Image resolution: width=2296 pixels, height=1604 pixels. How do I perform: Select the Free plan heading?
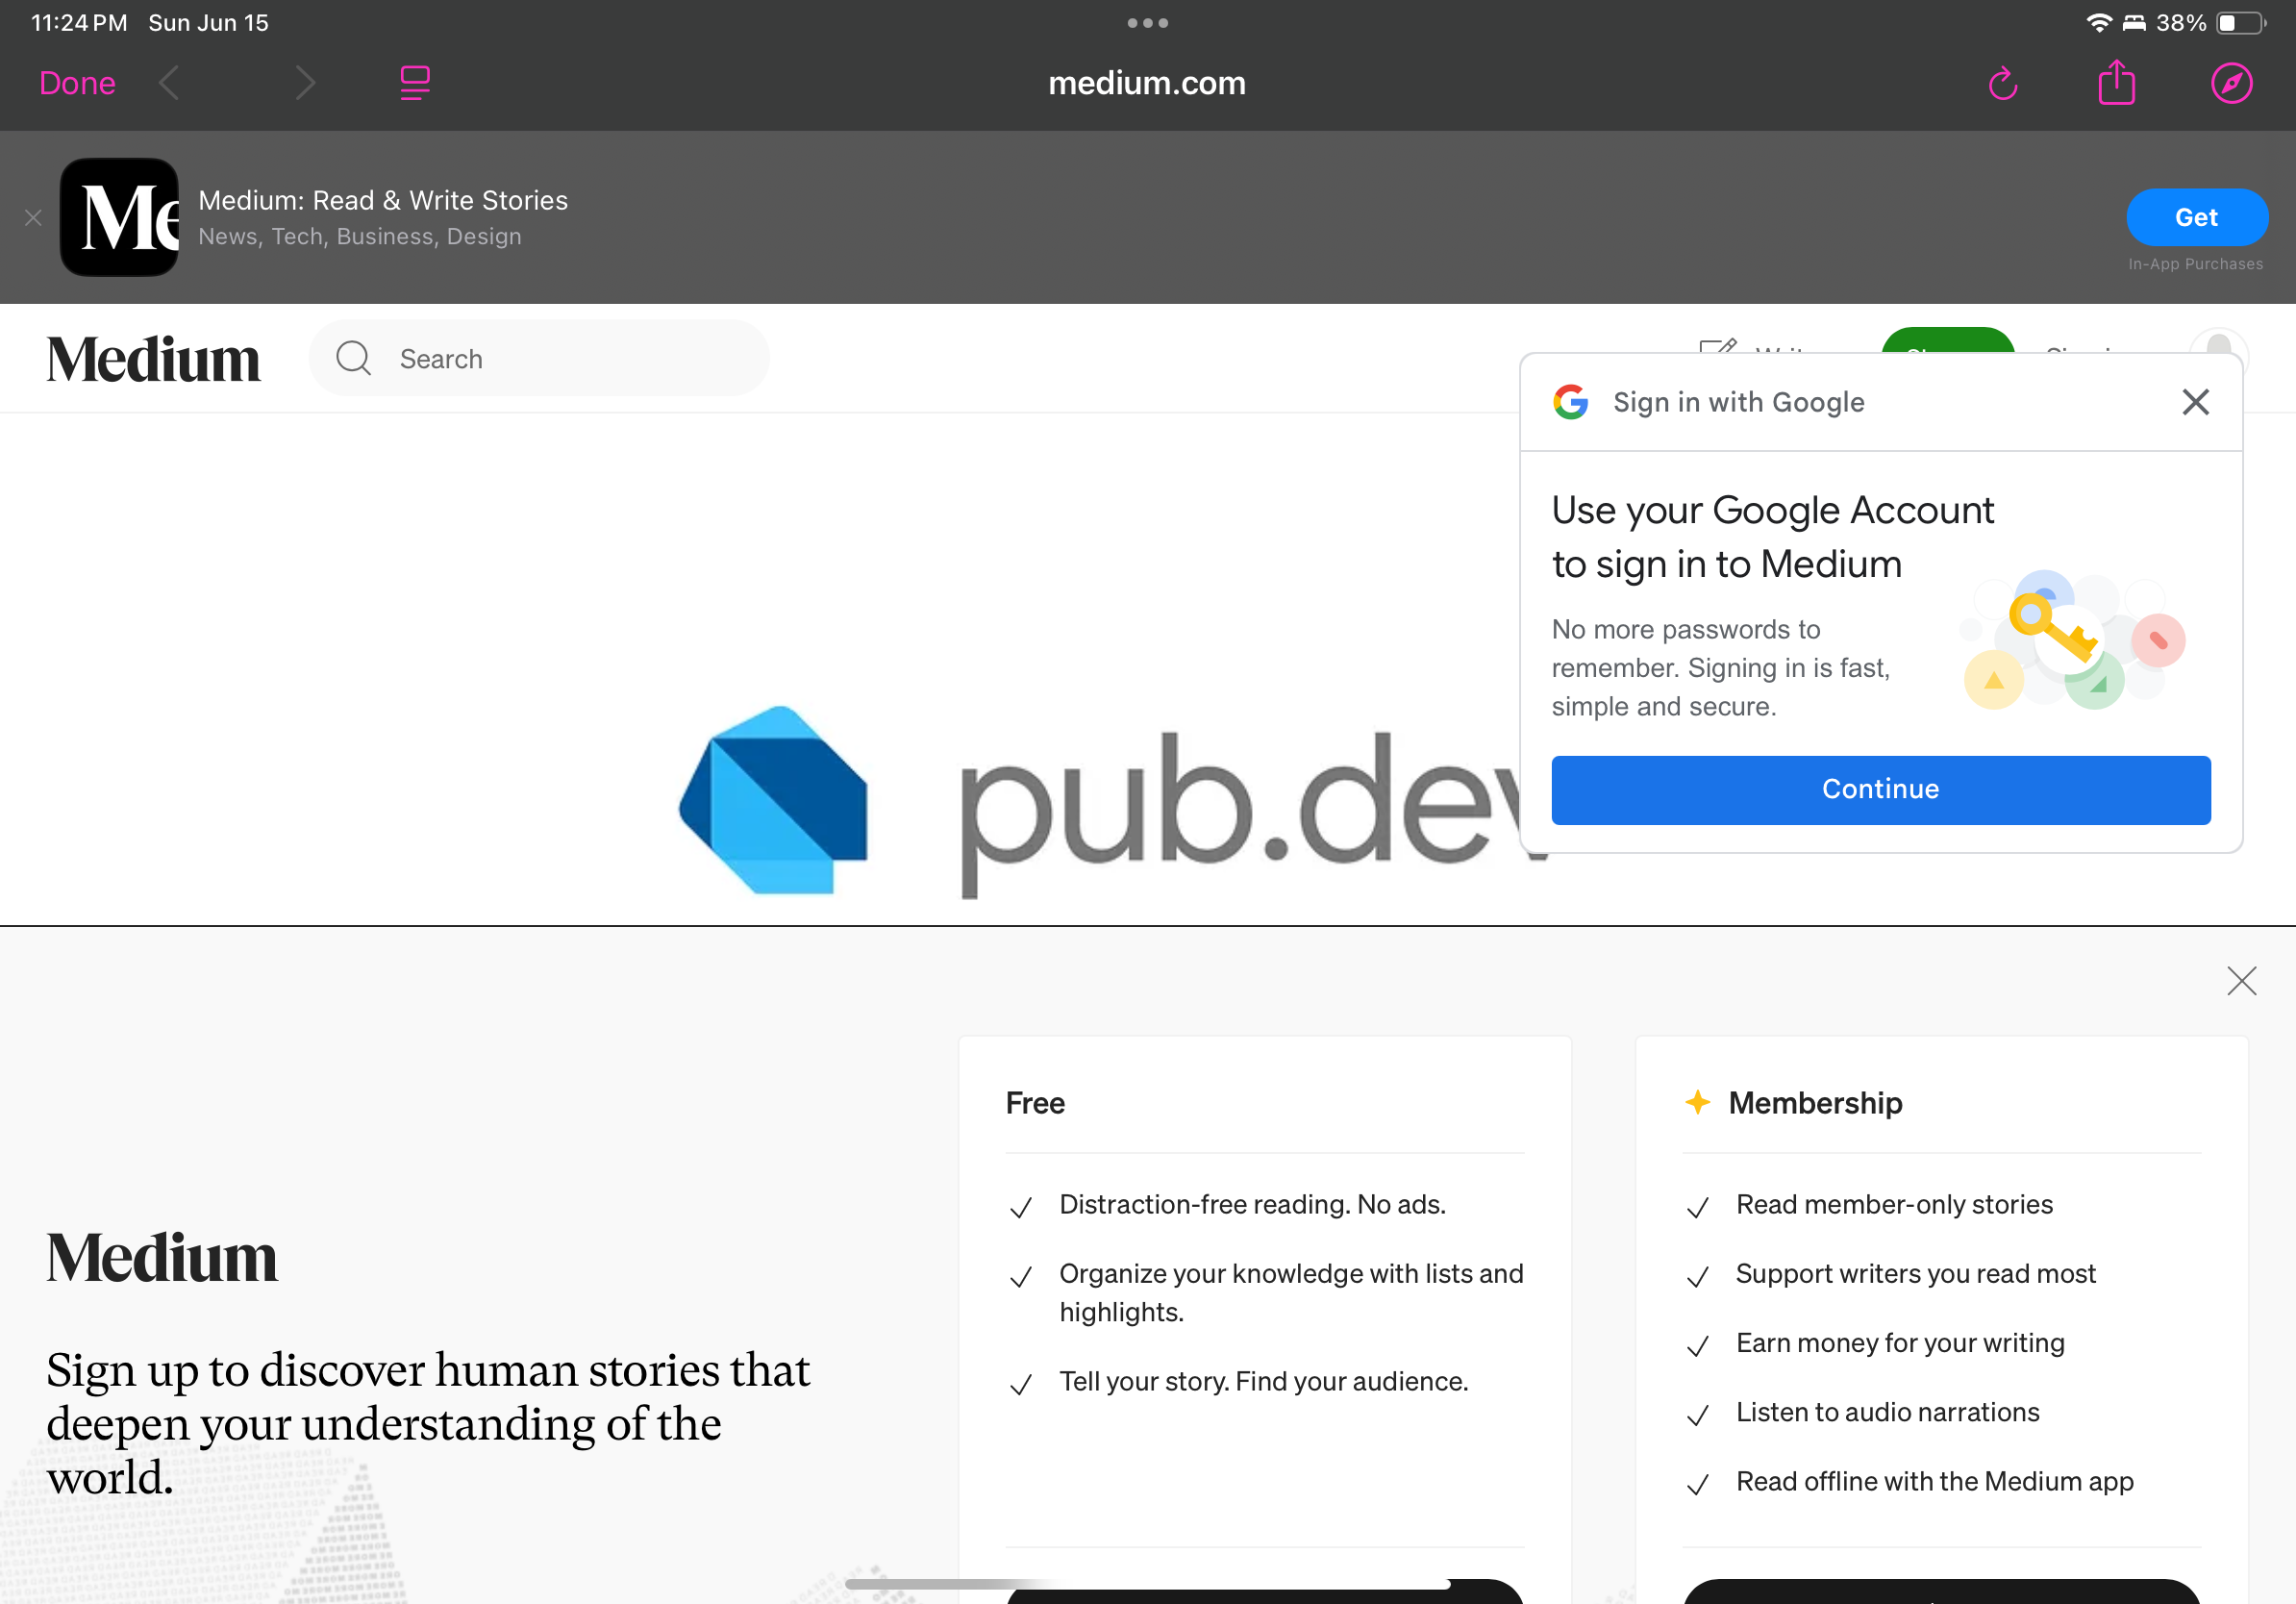tap(1035, 1103)
